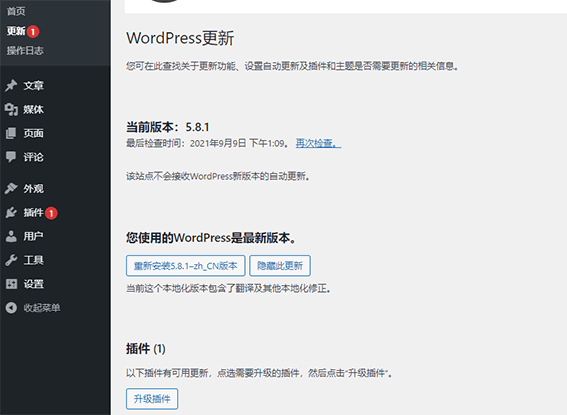Screen dimensions: 567x415
Task: Click the plug icon for 插件
Action: (x=11, y=213)
